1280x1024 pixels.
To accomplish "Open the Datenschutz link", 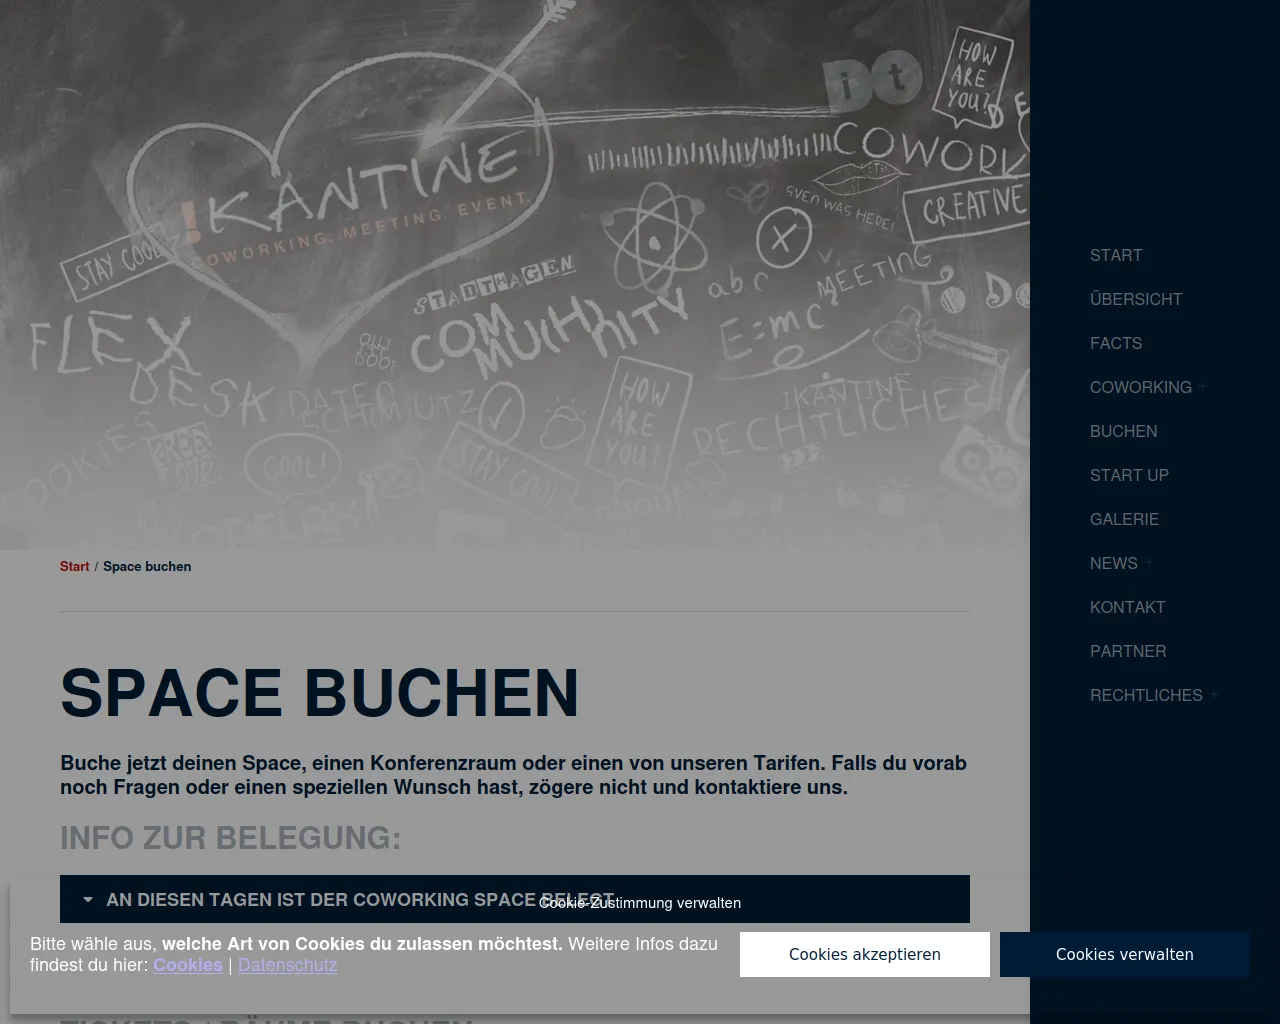I will pos(287,965).
